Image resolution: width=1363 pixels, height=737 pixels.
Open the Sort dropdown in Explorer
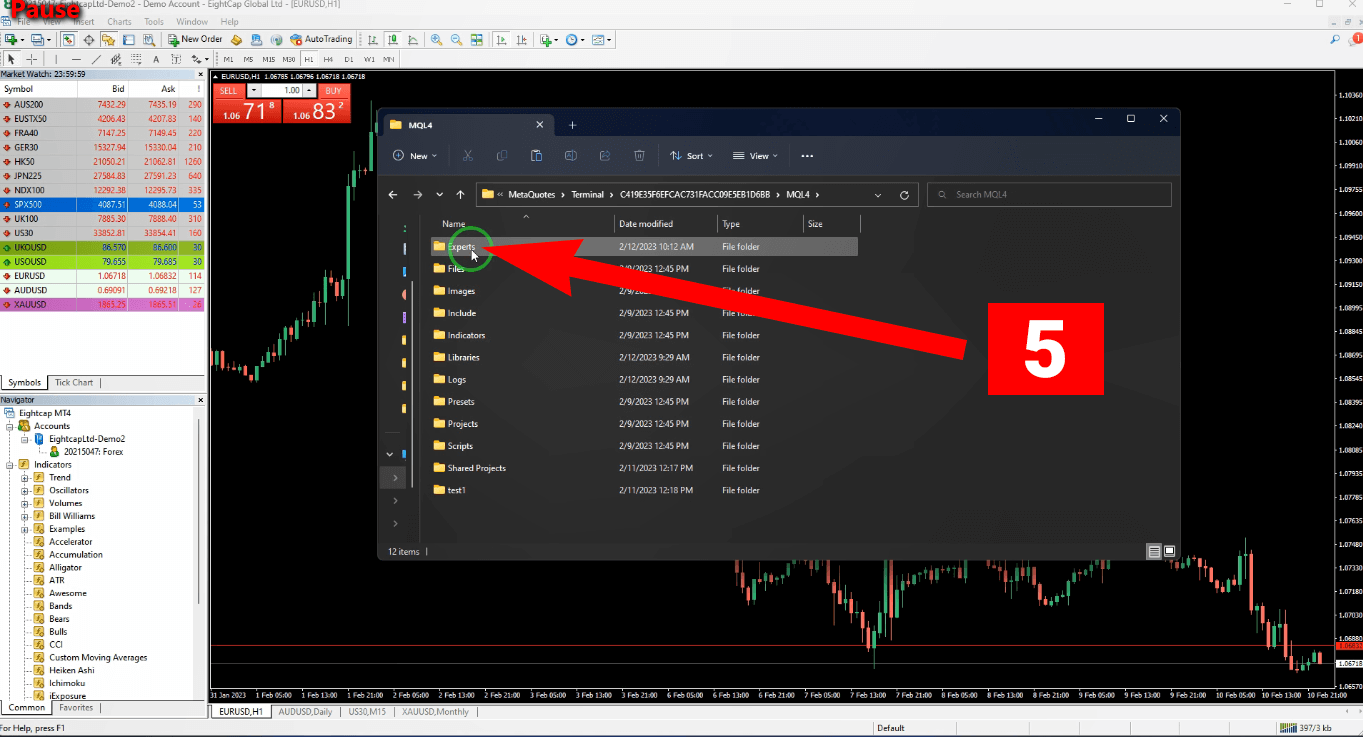coord(691,156)
